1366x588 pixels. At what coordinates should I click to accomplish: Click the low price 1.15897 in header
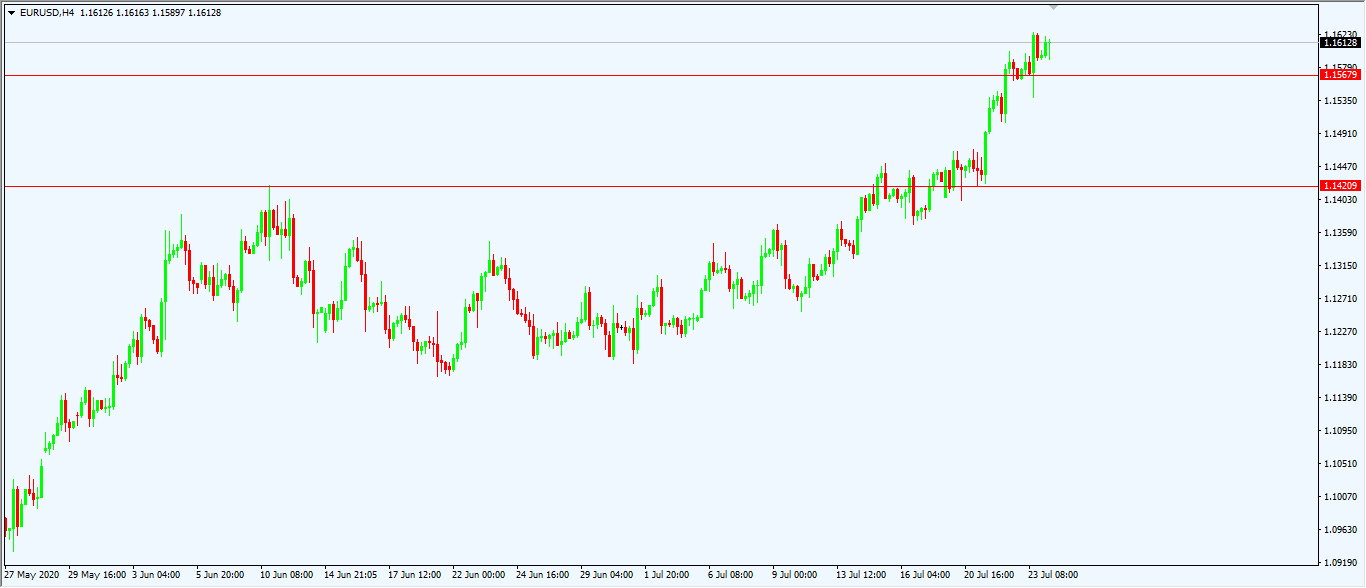point(169,13)
